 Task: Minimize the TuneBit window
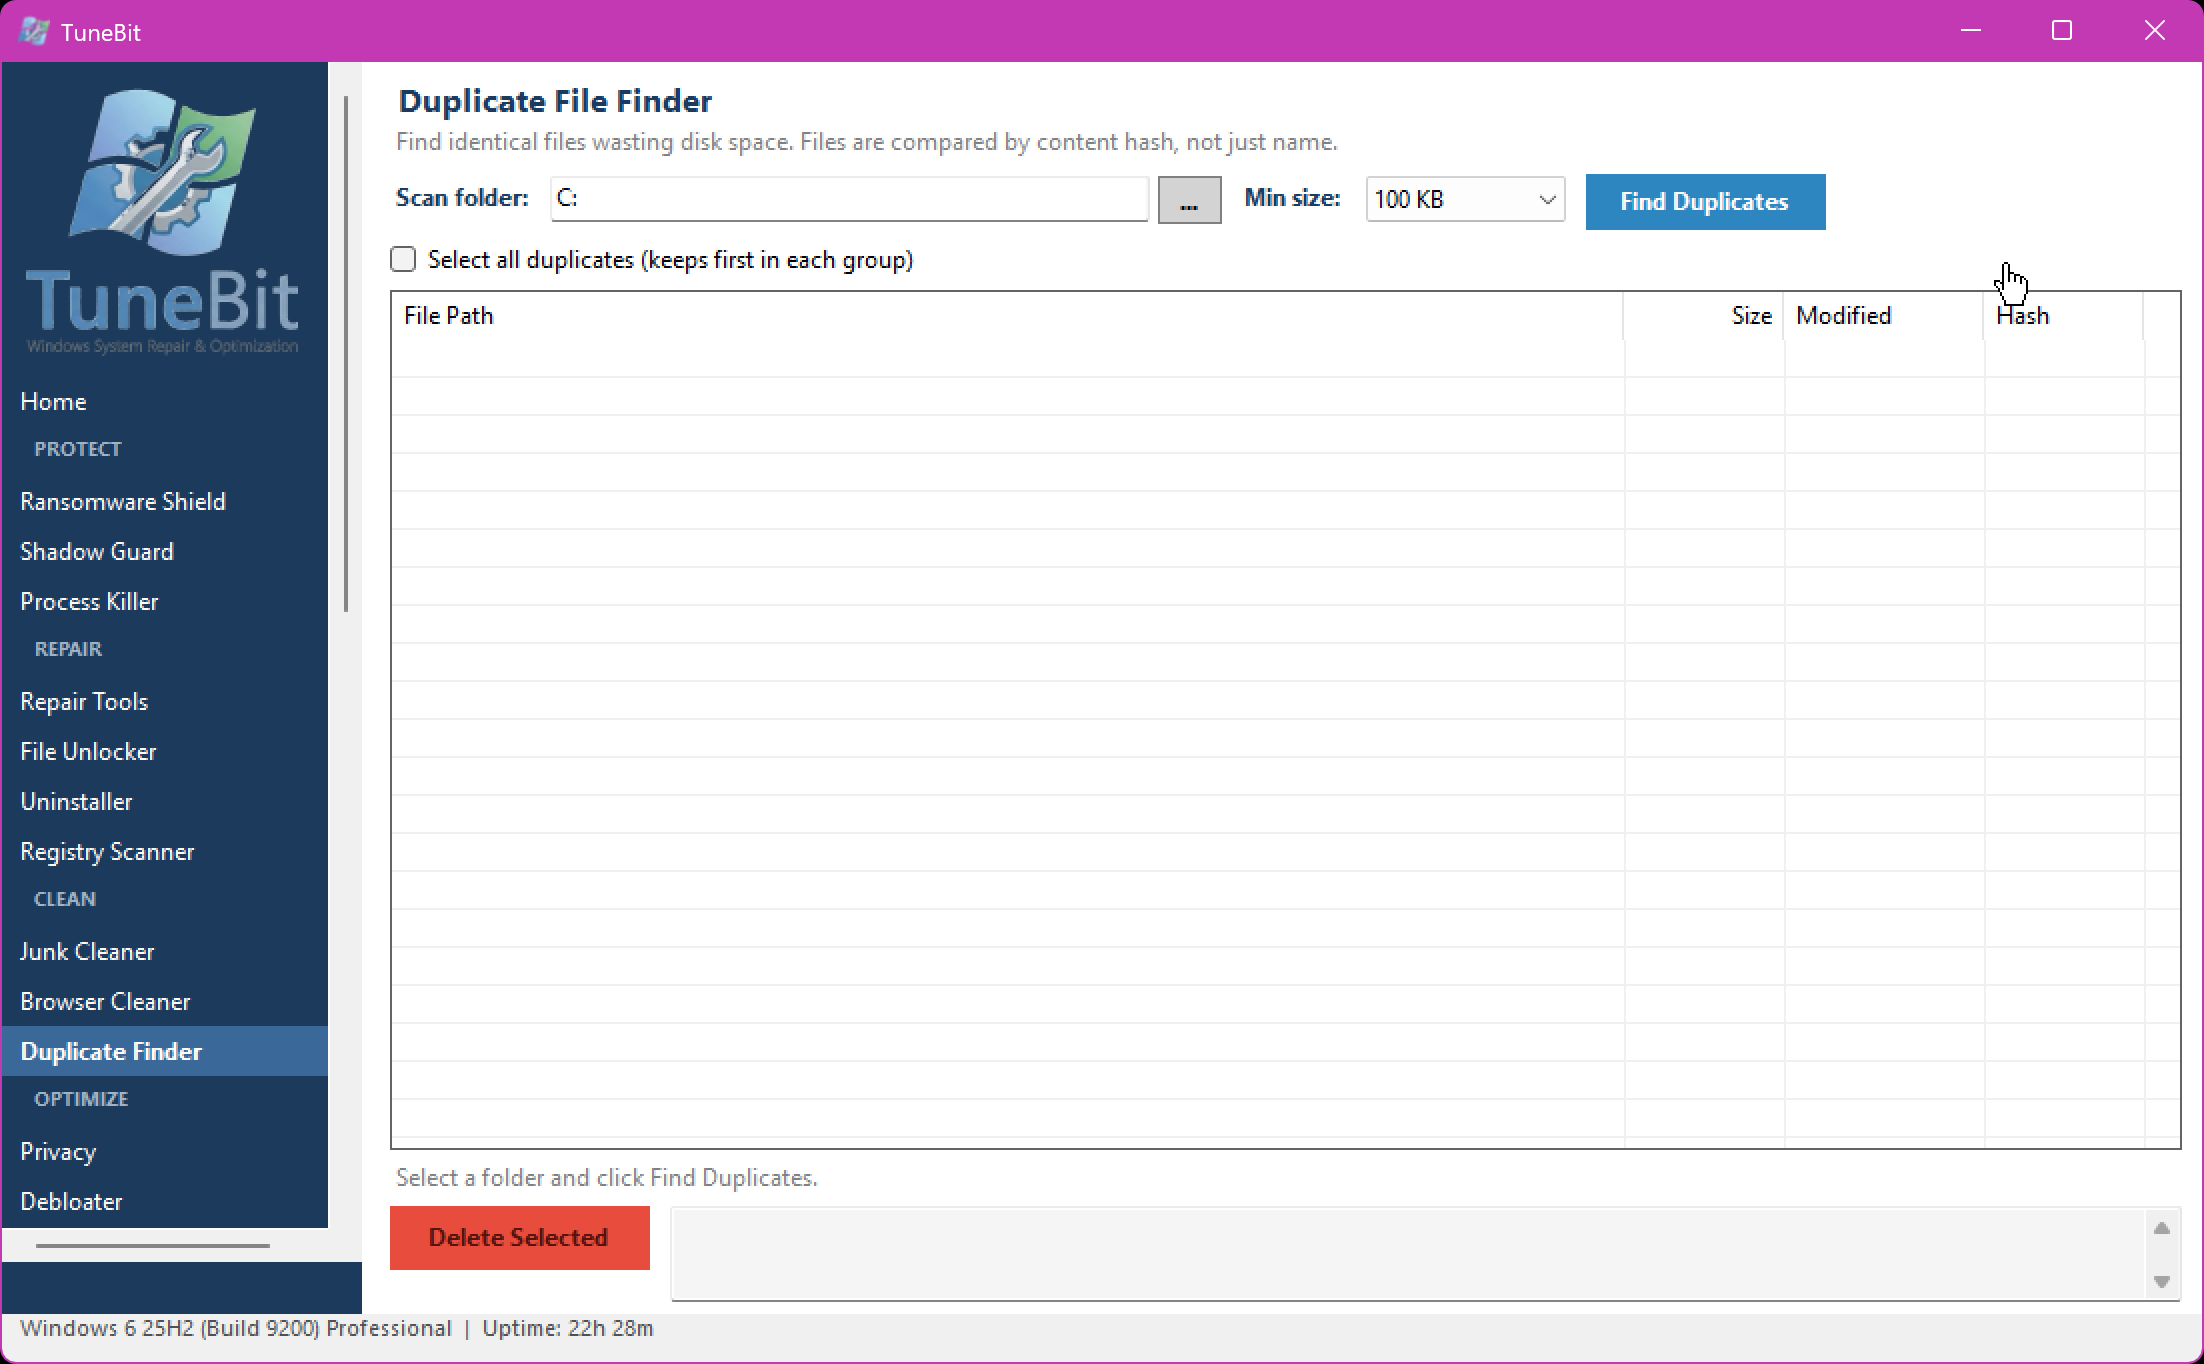pyautogui.click(x=1971, y=31)
